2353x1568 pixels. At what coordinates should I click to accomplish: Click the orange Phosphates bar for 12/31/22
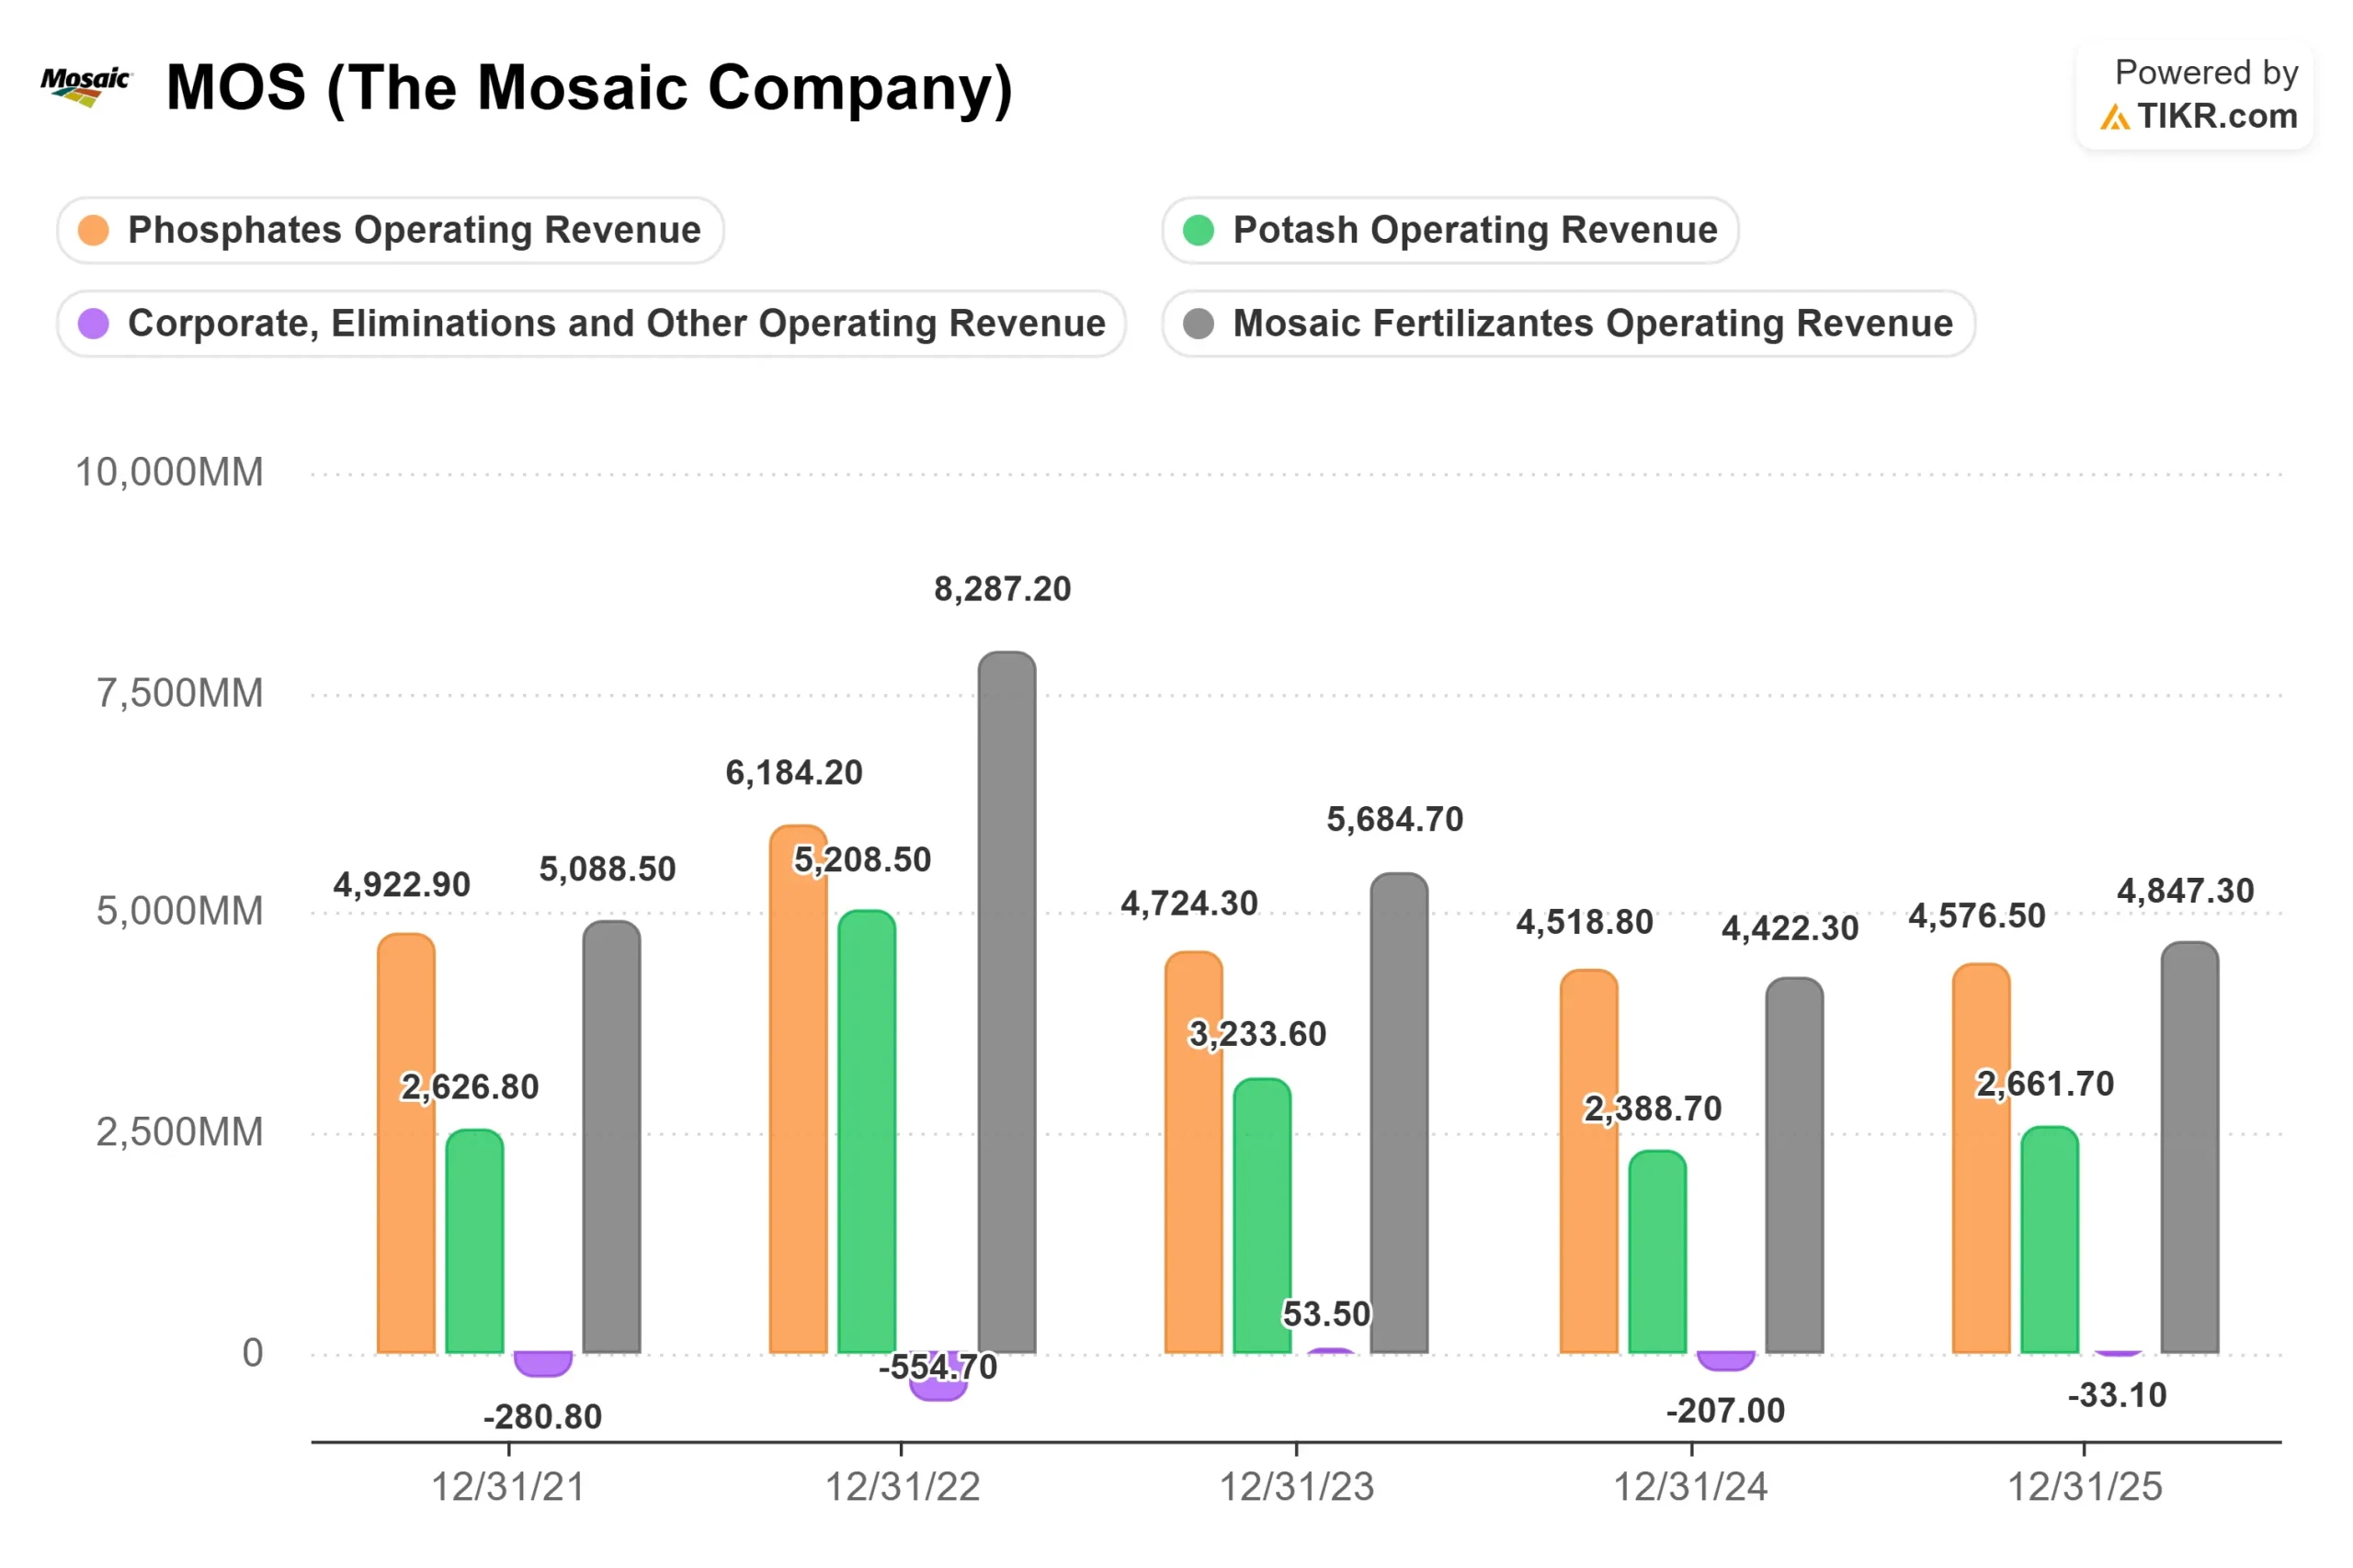coord(798,1089)
